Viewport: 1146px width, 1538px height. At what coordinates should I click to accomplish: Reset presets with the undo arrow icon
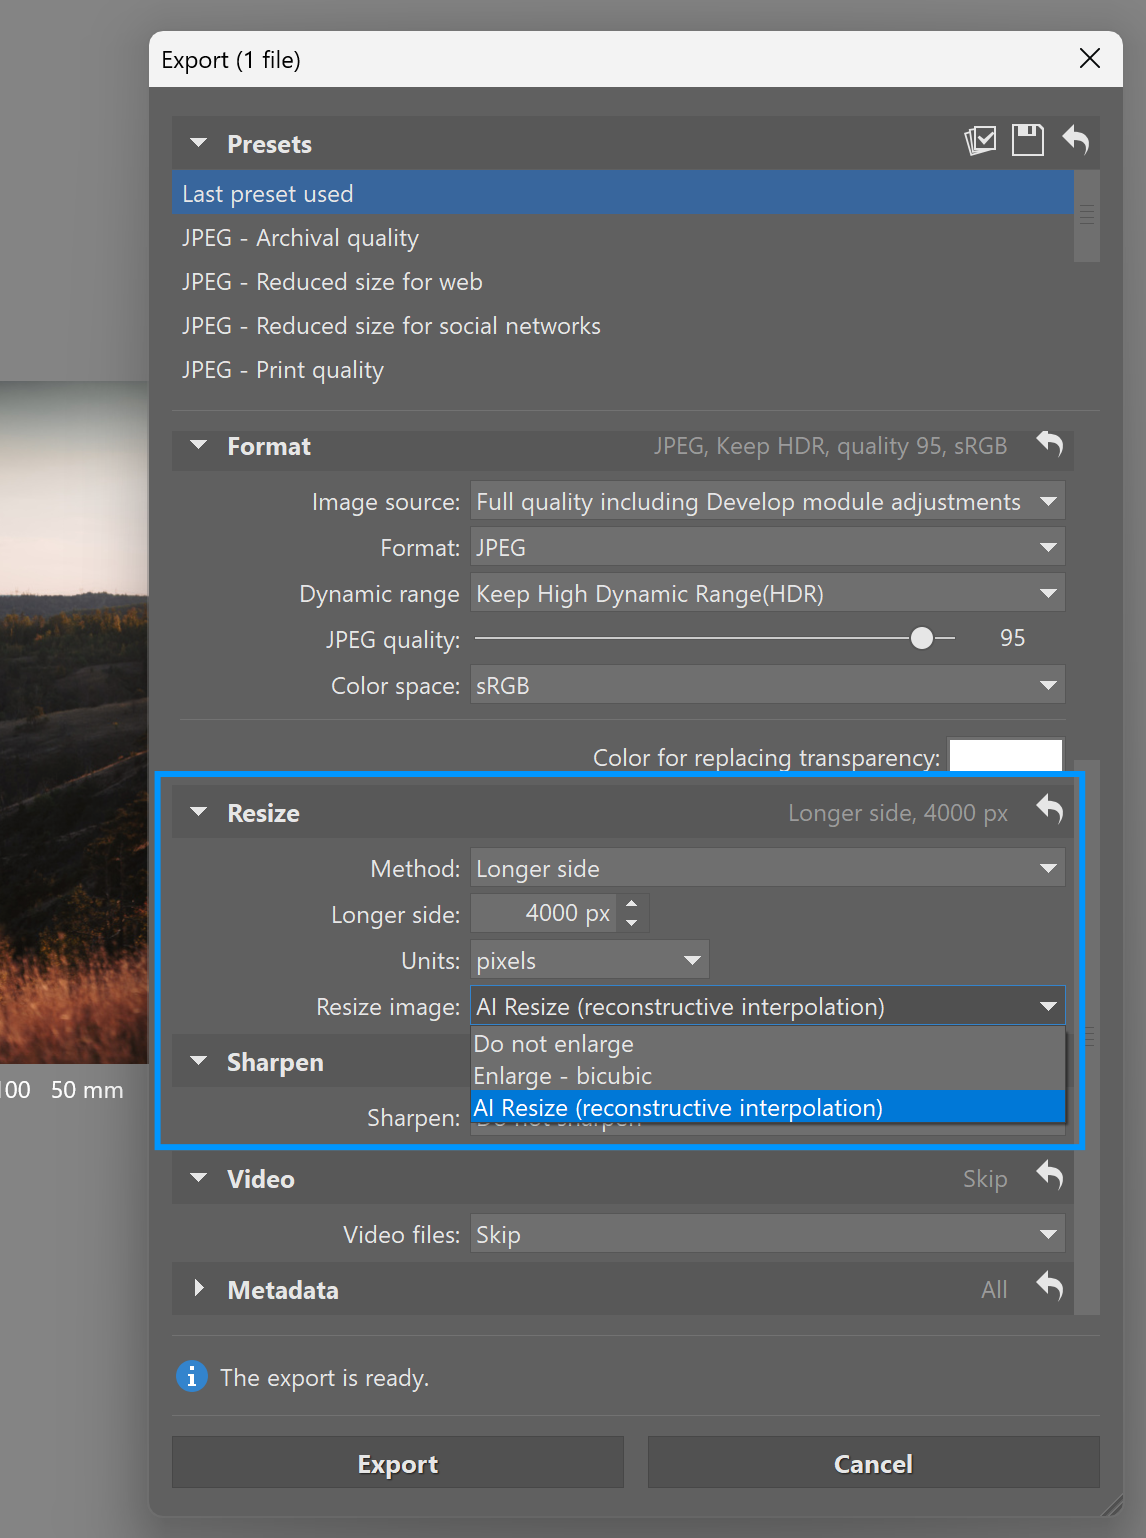click(x=1076, y=141)
